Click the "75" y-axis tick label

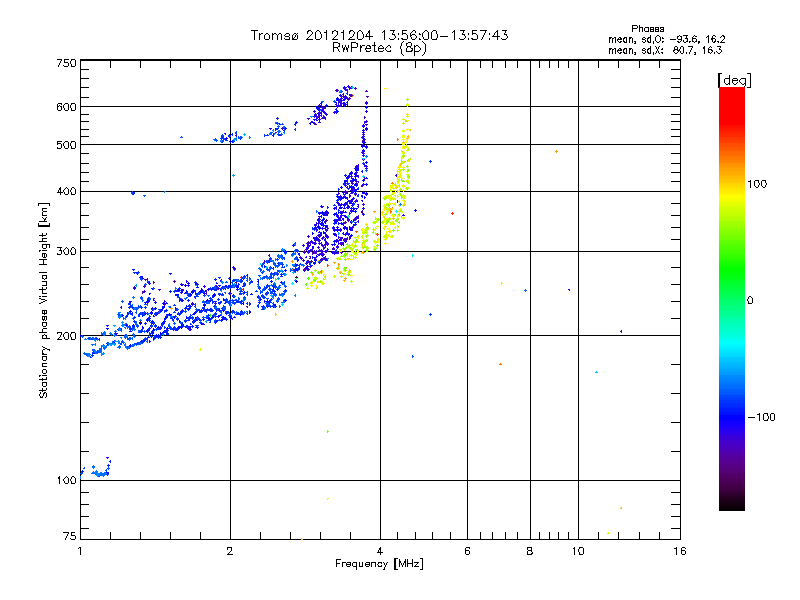(70, 536)
